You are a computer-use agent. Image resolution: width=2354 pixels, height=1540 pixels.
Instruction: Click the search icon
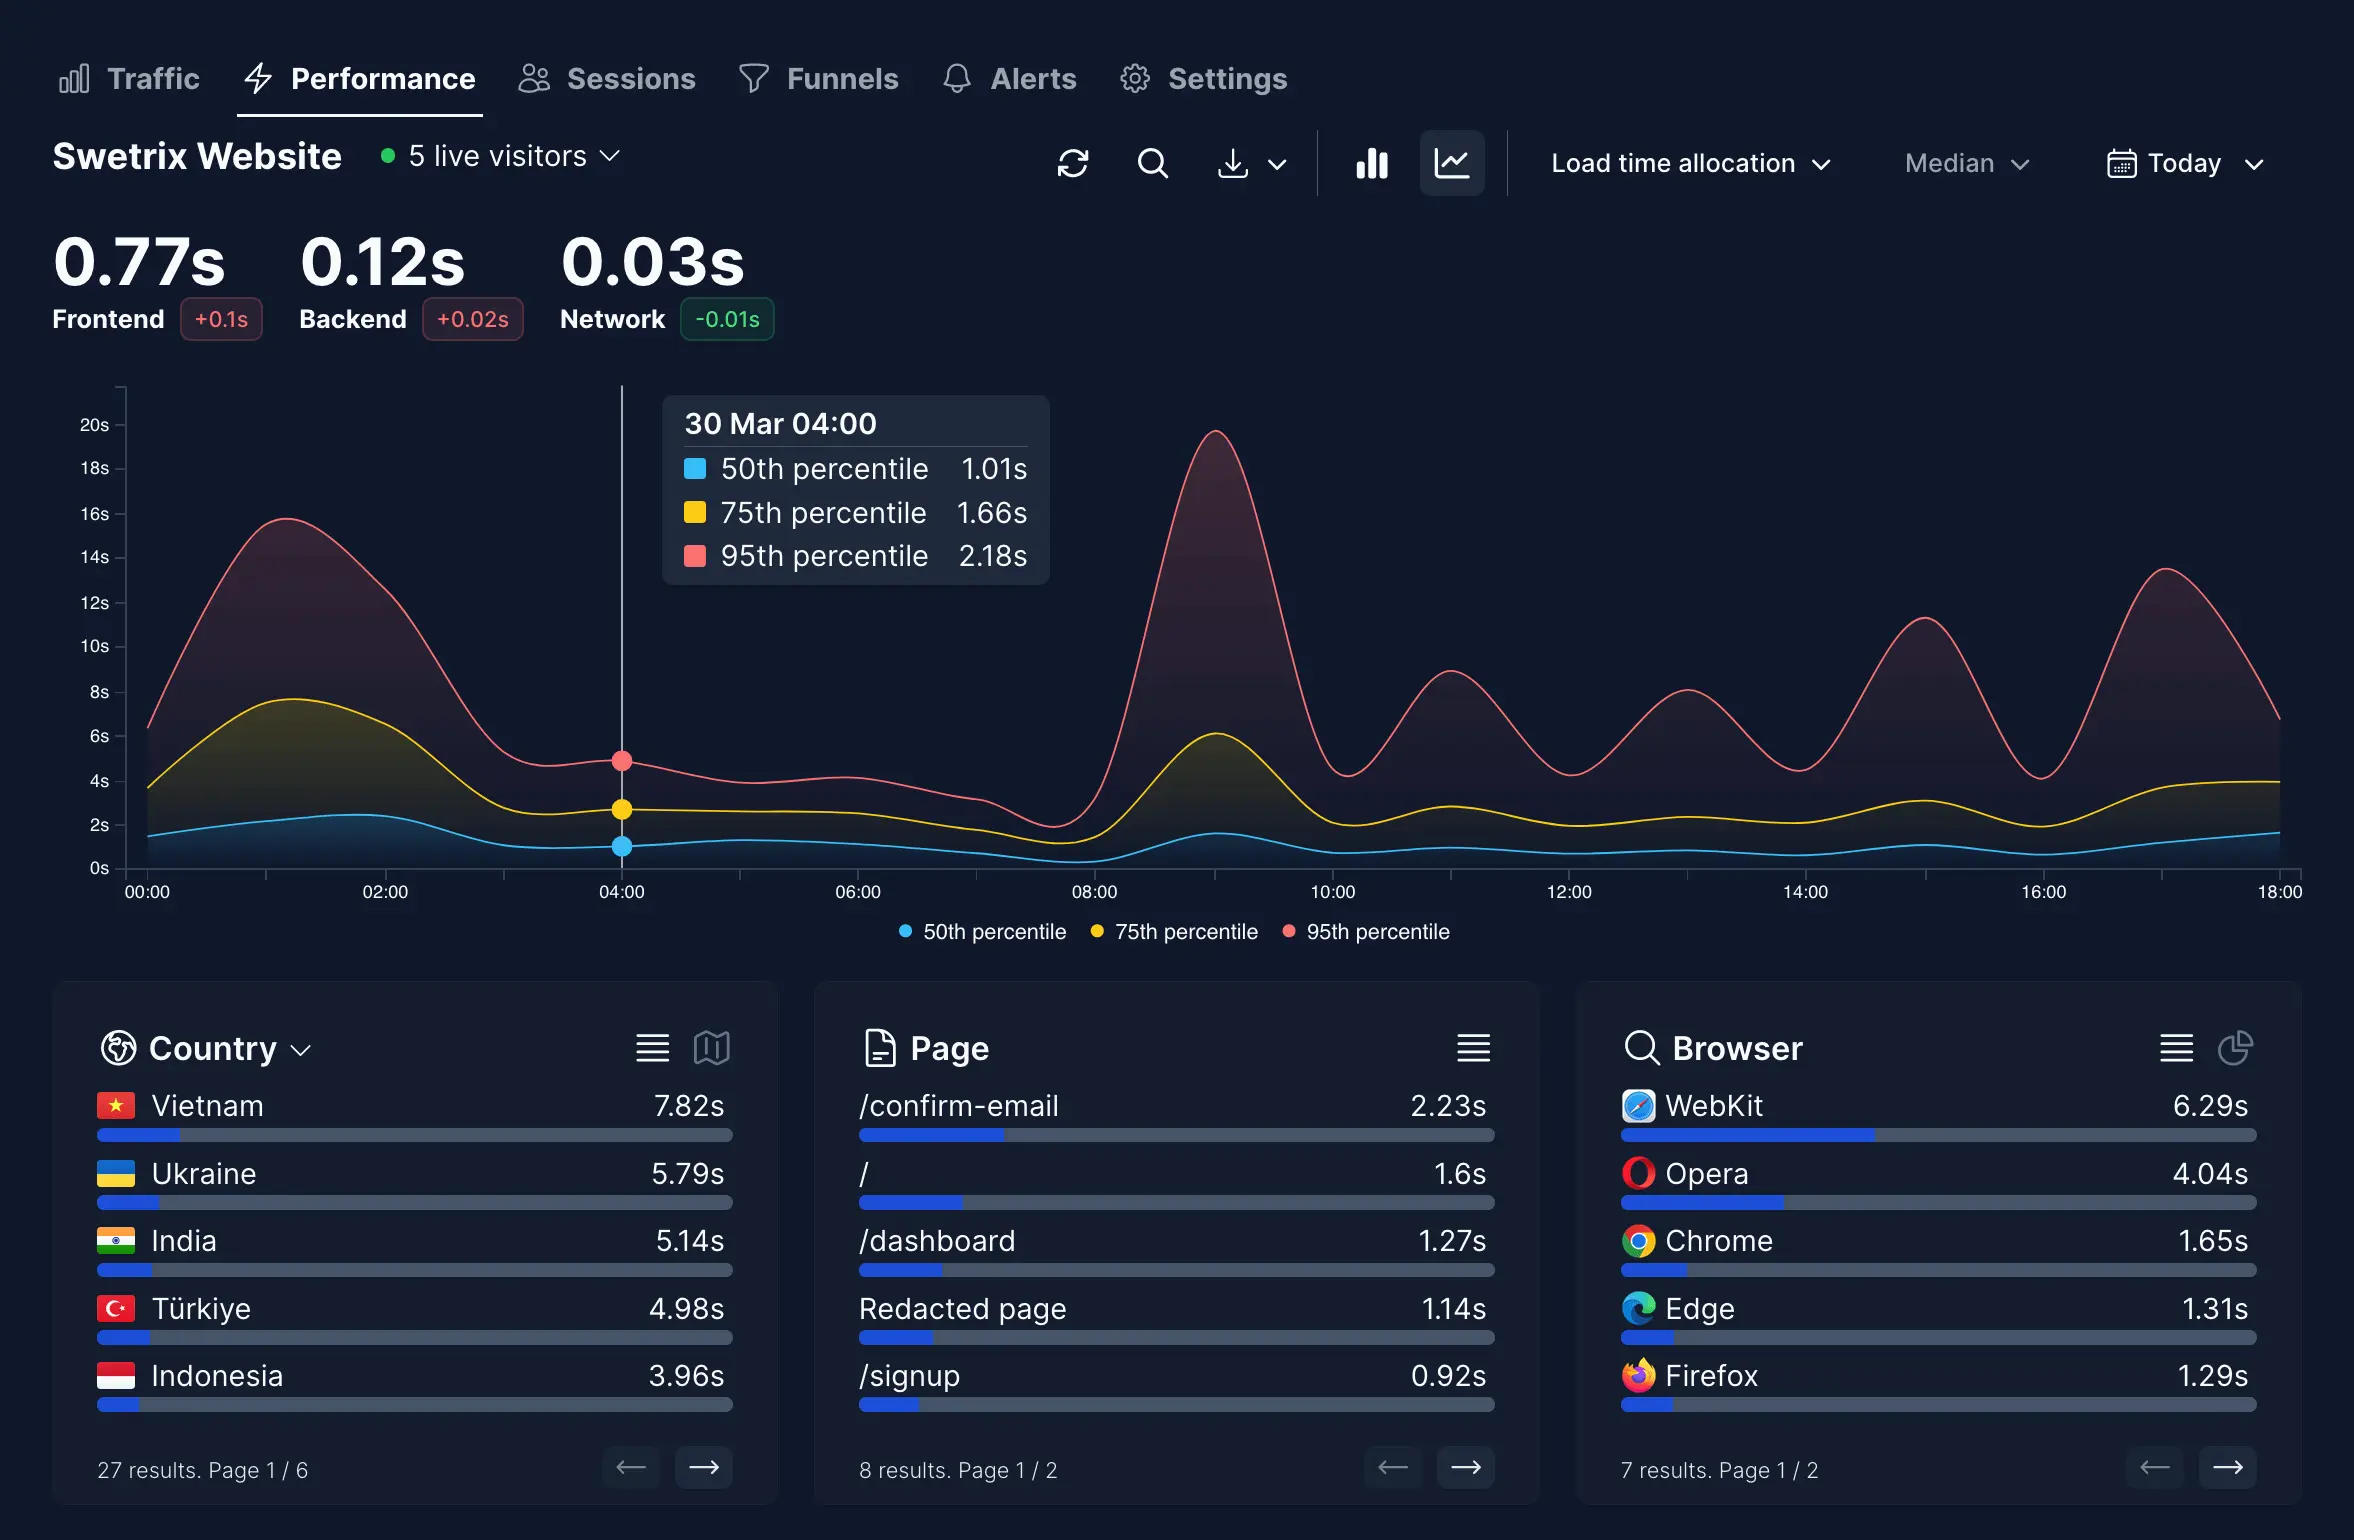(x=1153, y=162)
